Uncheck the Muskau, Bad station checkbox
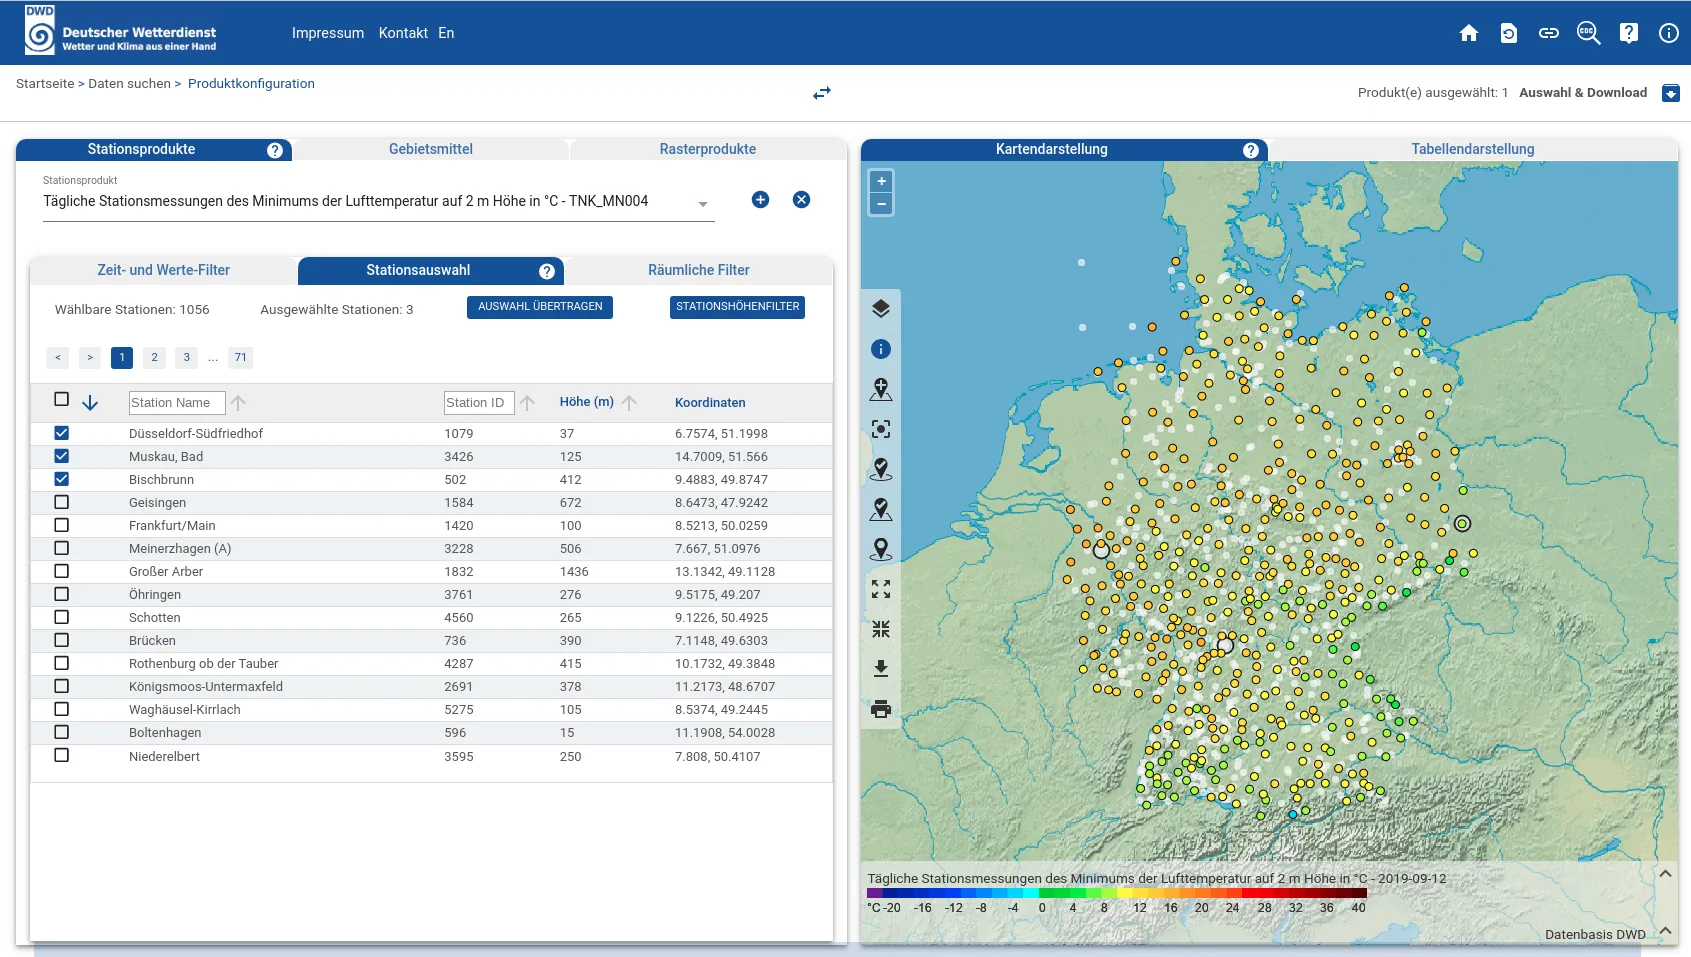 62,456
